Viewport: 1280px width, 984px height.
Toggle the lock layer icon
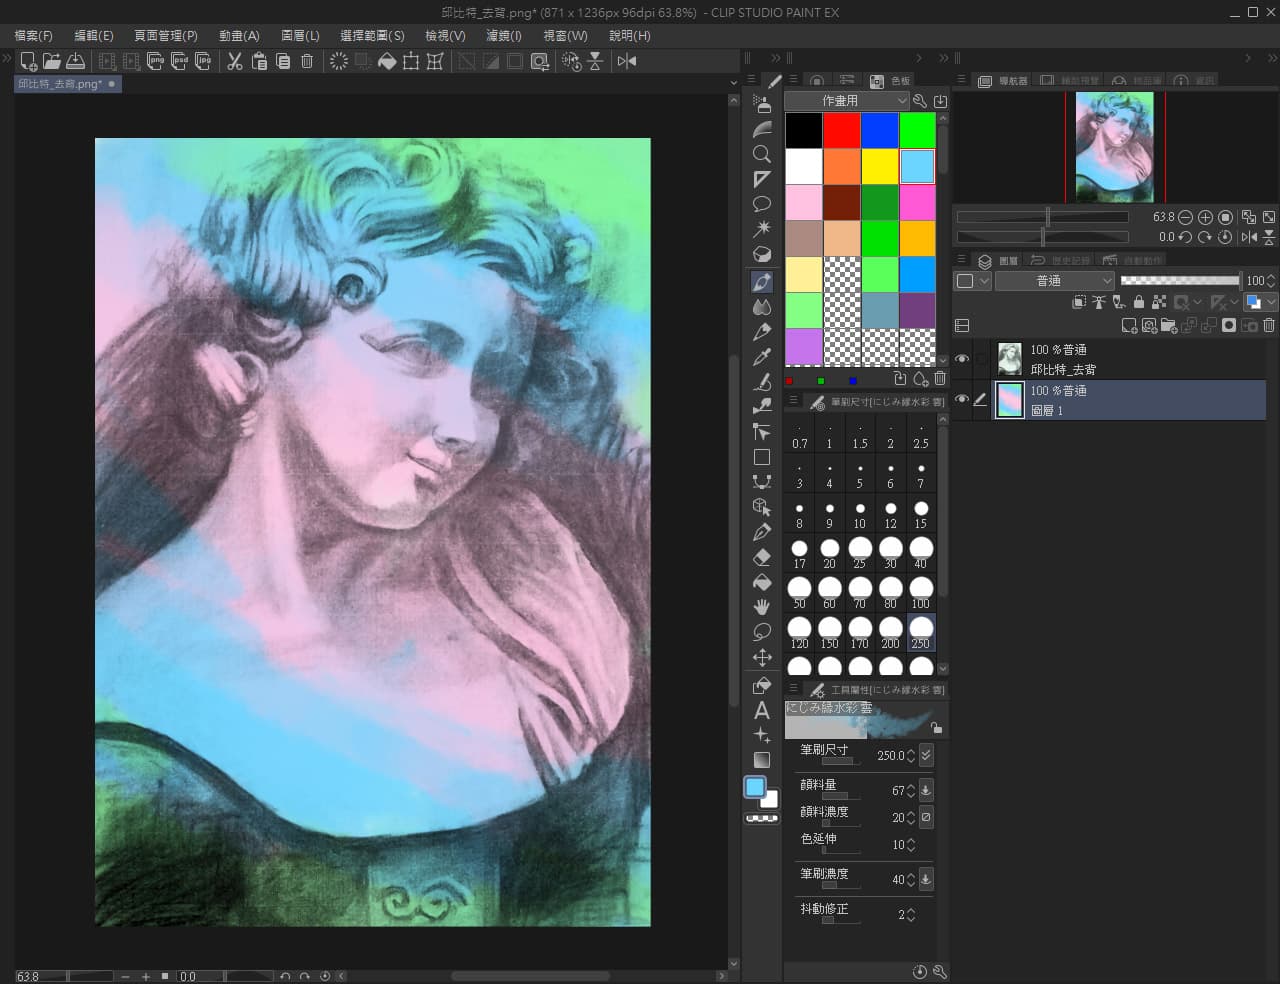point(1139,302)
